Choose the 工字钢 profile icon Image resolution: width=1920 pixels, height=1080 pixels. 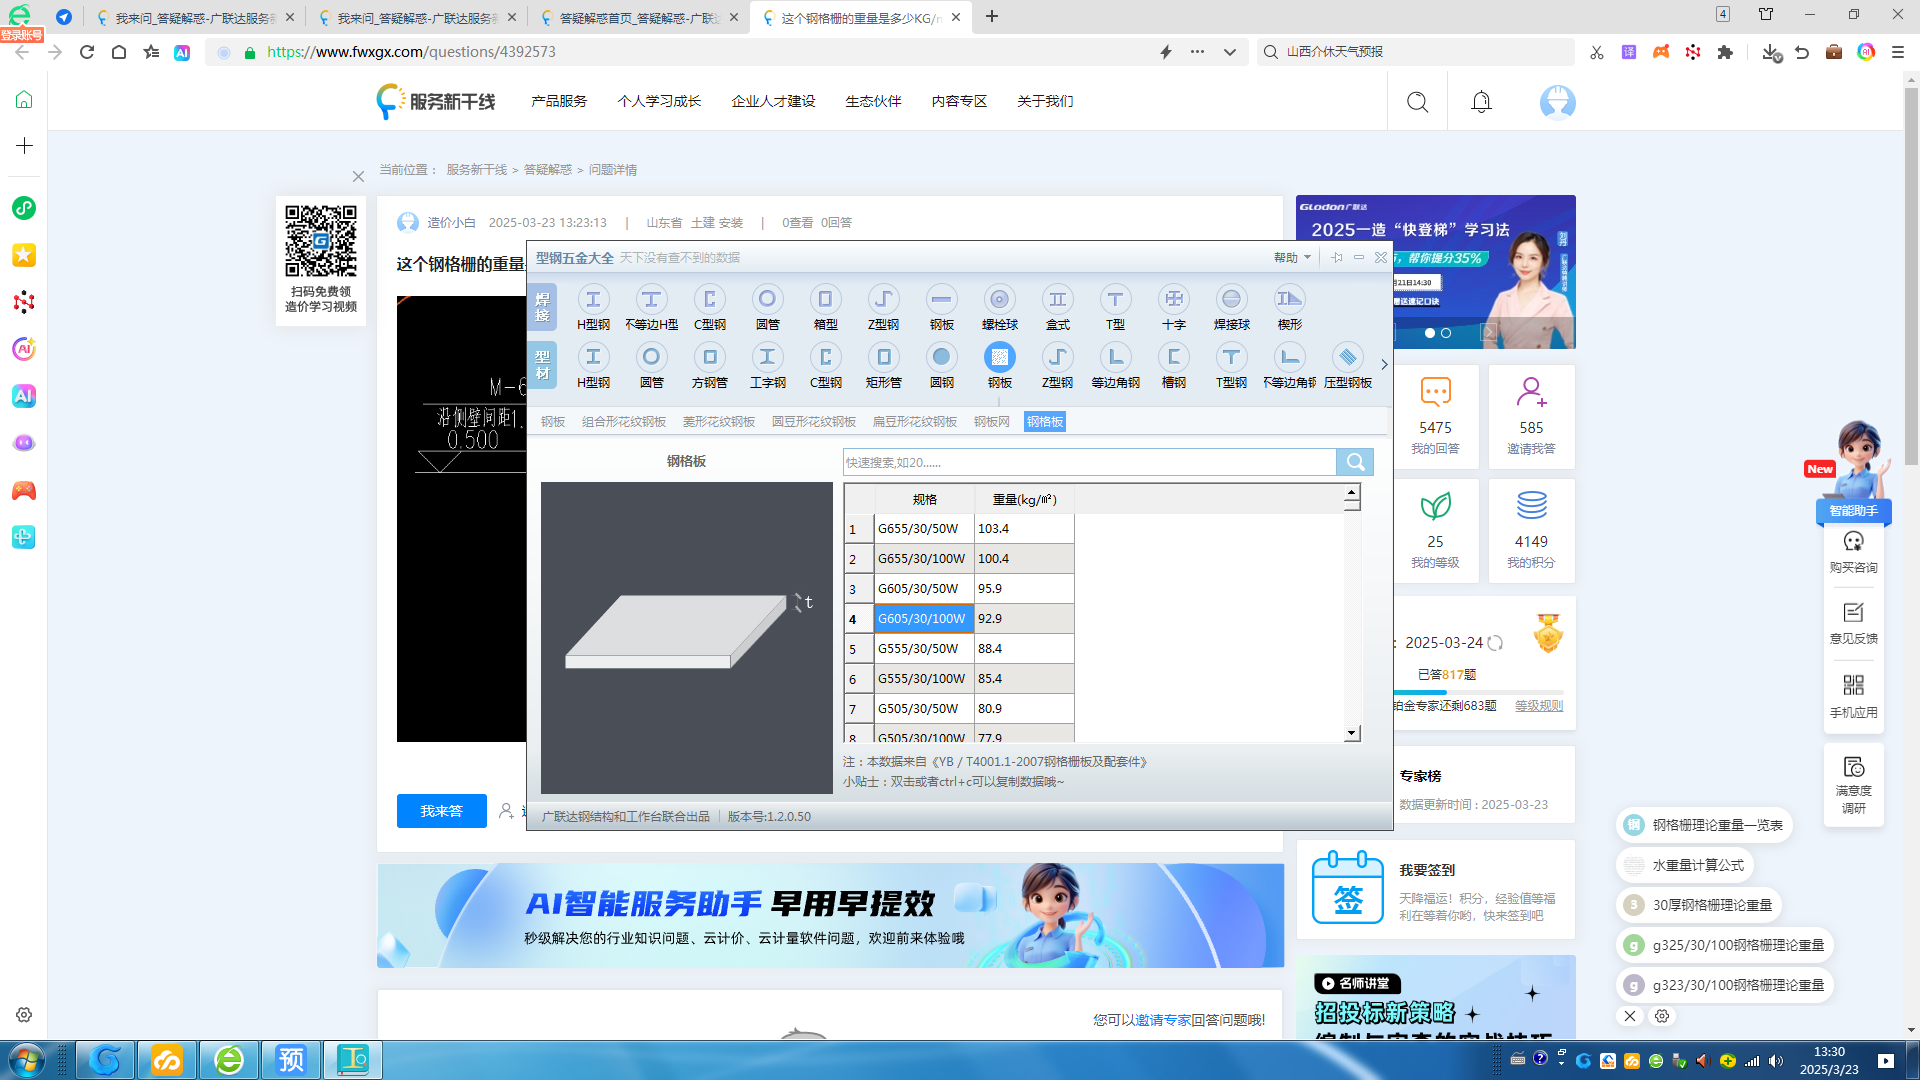767,366
